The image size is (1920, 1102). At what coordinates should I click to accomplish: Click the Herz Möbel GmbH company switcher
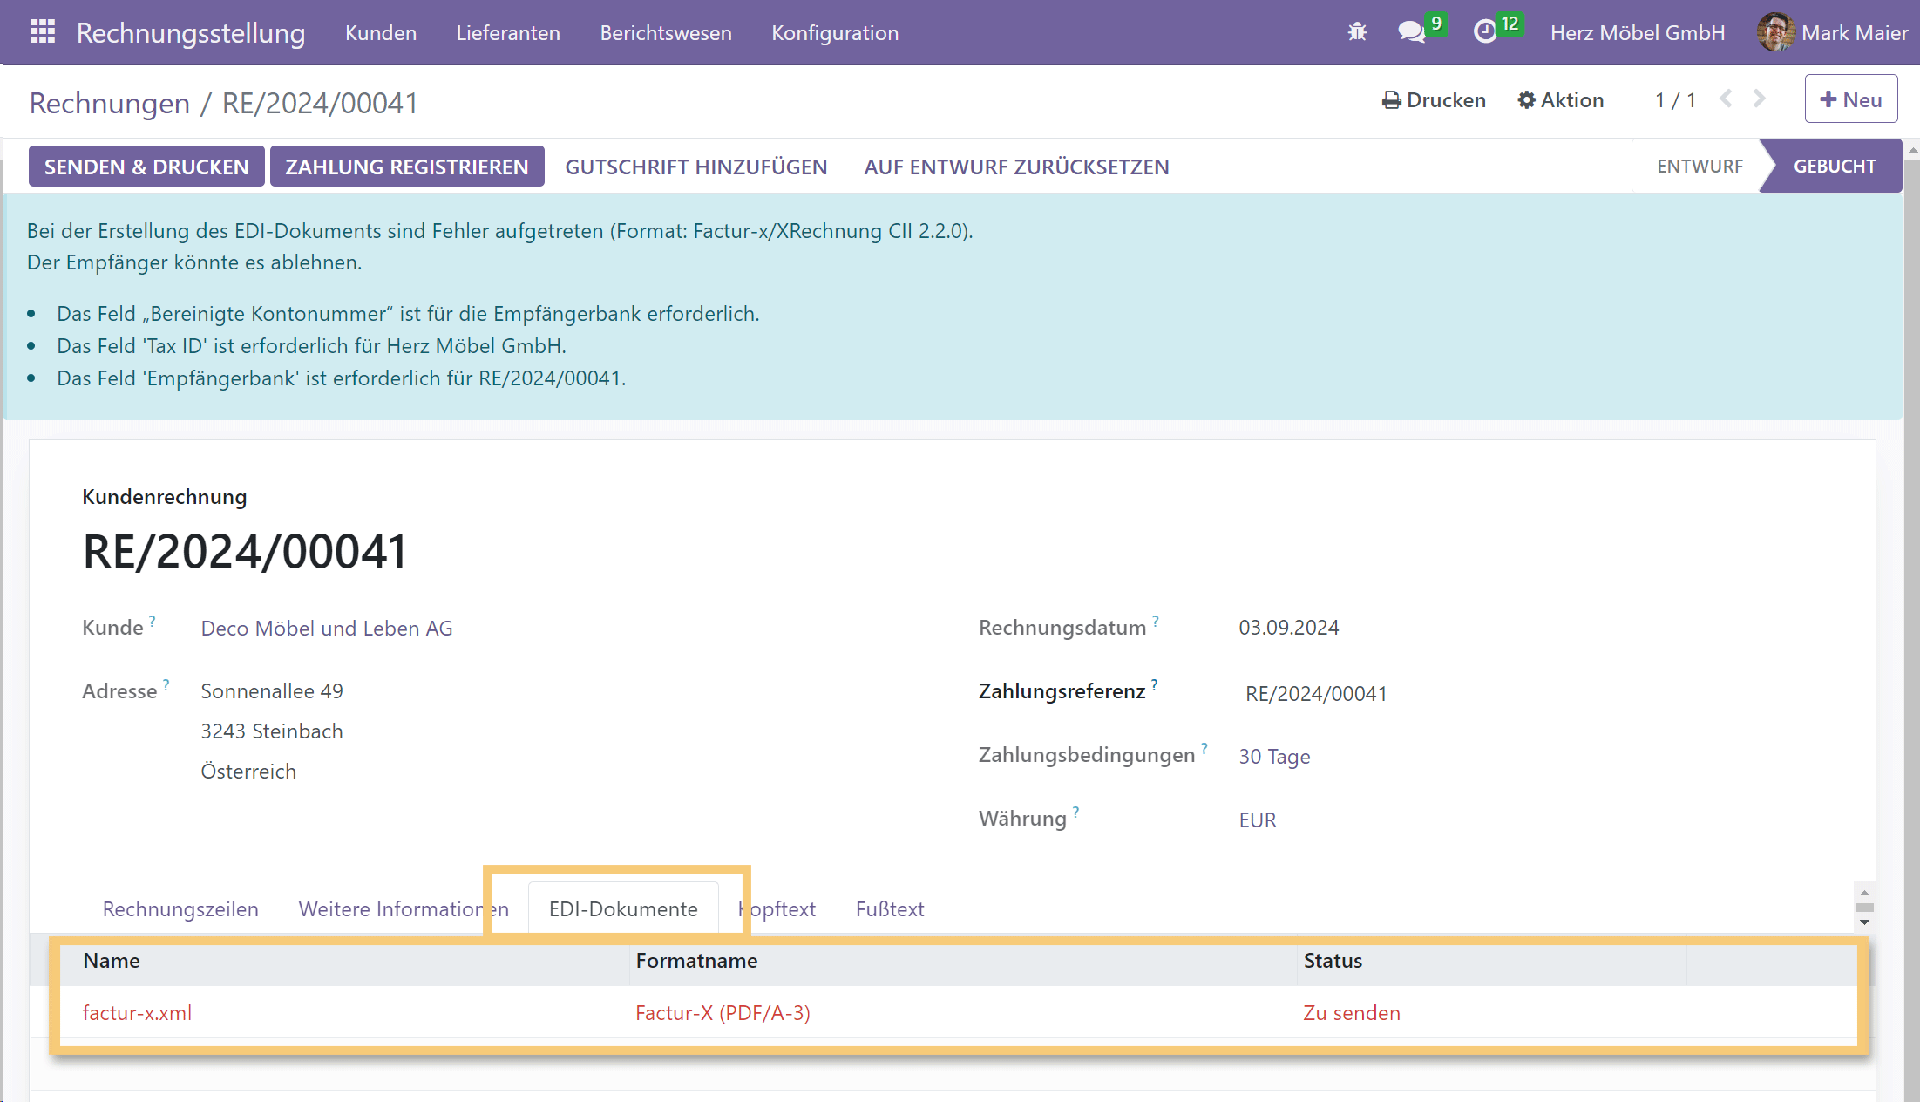(1637, 33)
